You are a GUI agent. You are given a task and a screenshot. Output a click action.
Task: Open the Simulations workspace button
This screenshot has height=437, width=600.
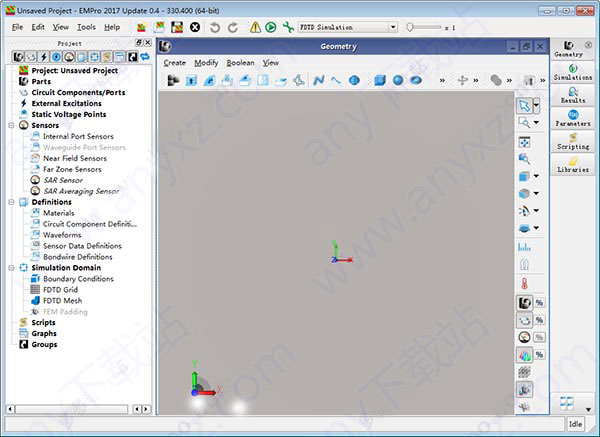click(572, 72)
